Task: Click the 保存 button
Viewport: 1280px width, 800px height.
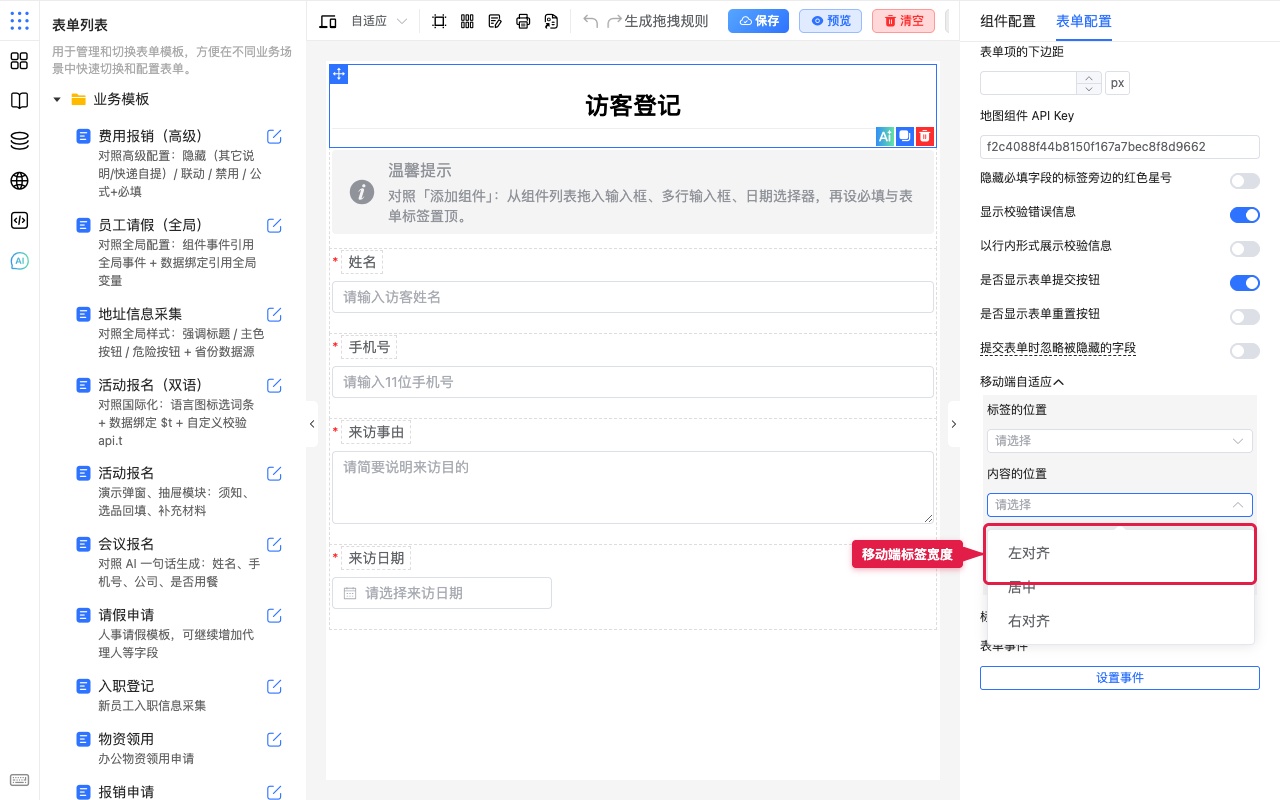Action: [x=758, y=21]
